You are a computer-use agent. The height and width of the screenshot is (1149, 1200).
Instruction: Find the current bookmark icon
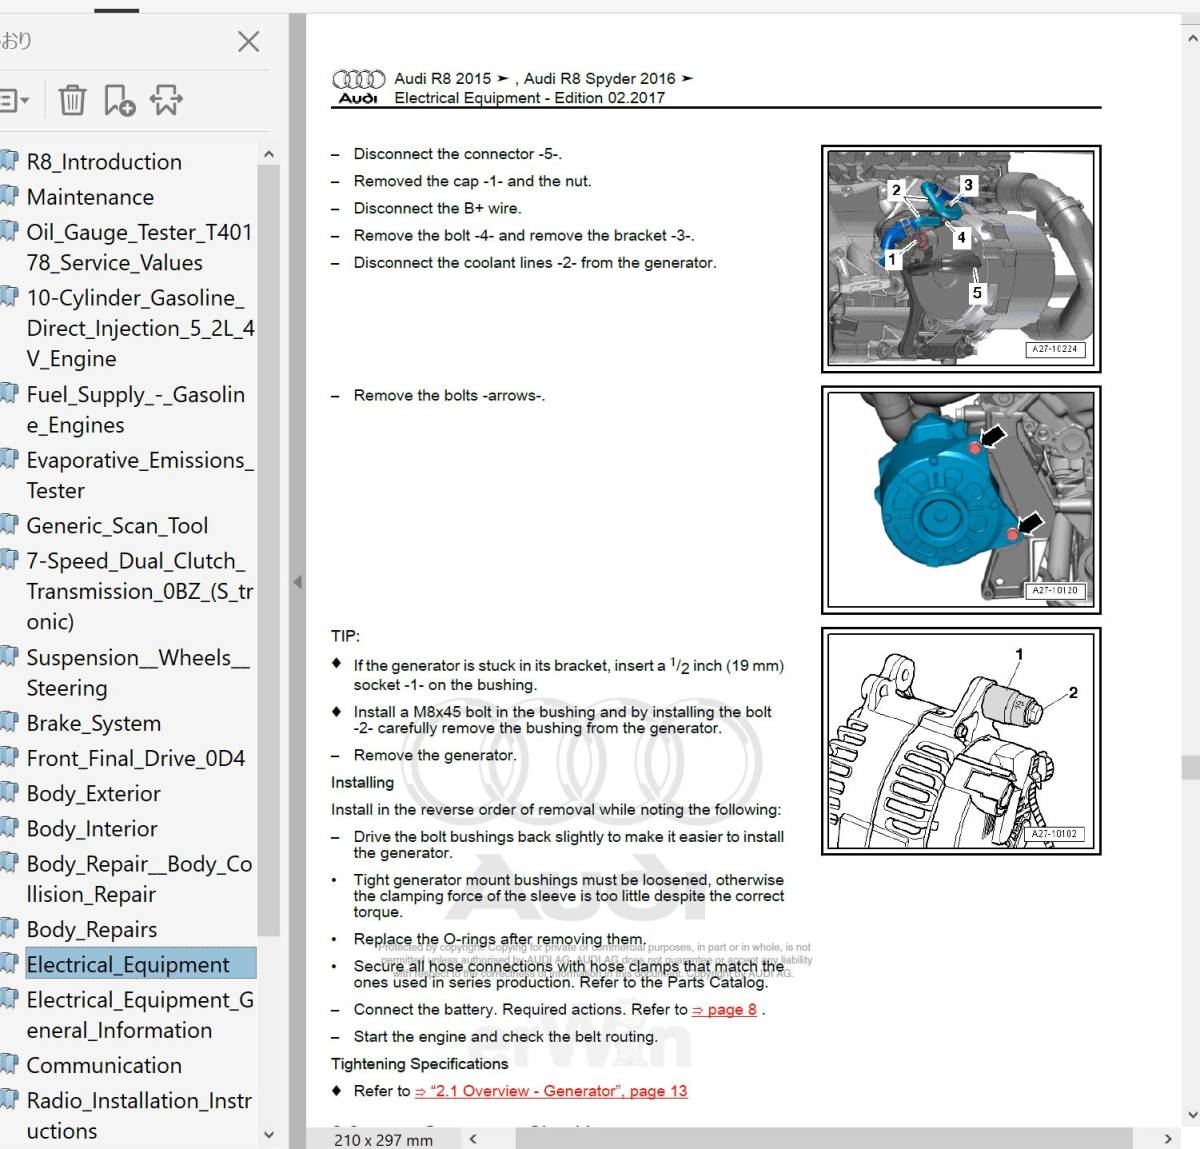point(166,100)
